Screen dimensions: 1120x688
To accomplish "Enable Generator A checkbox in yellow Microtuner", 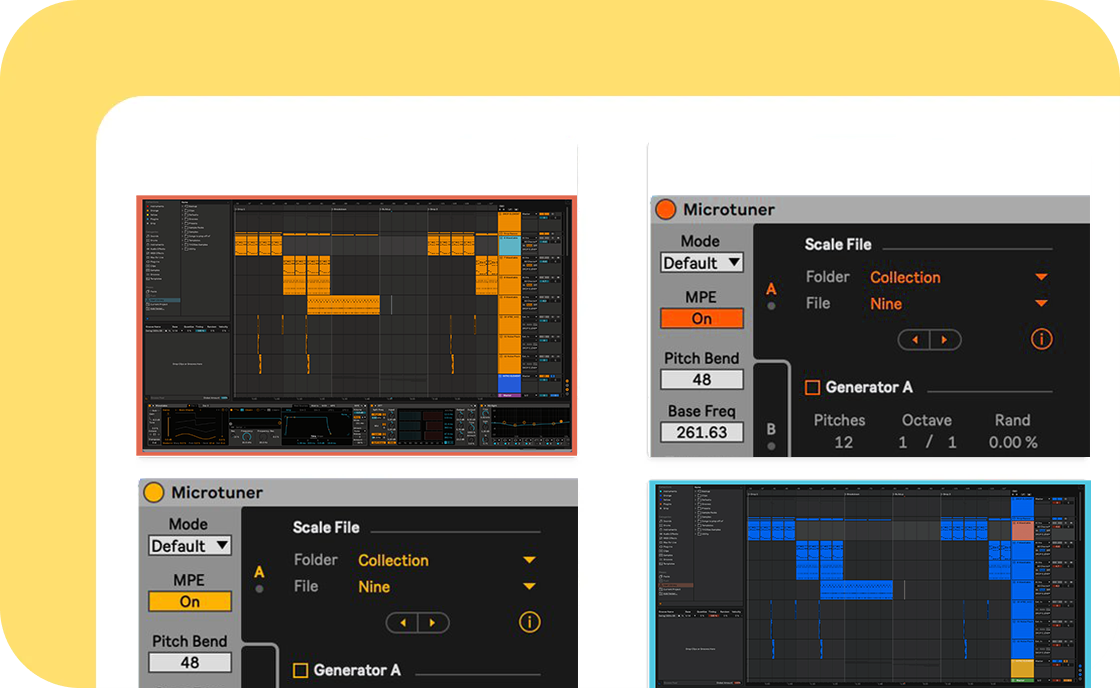I will 300,670.
